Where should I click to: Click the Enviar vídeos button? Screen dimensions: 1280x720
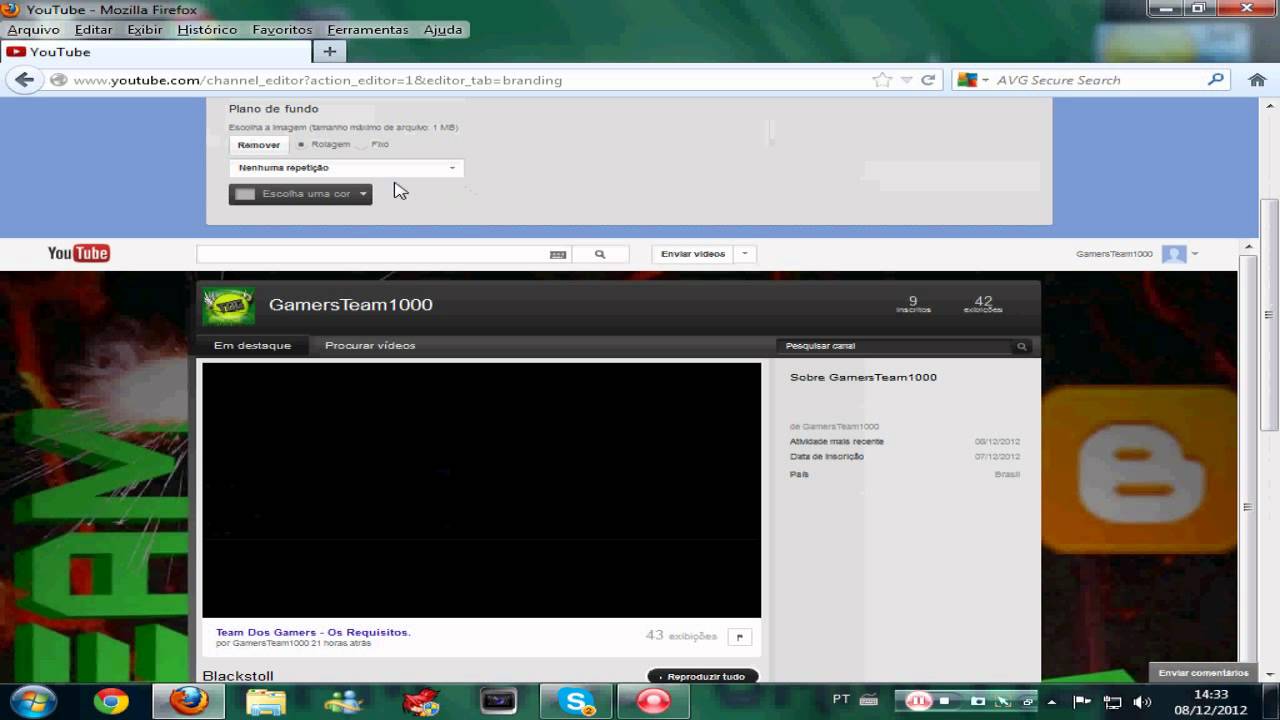pyautogui.click(x=693, y=254)
